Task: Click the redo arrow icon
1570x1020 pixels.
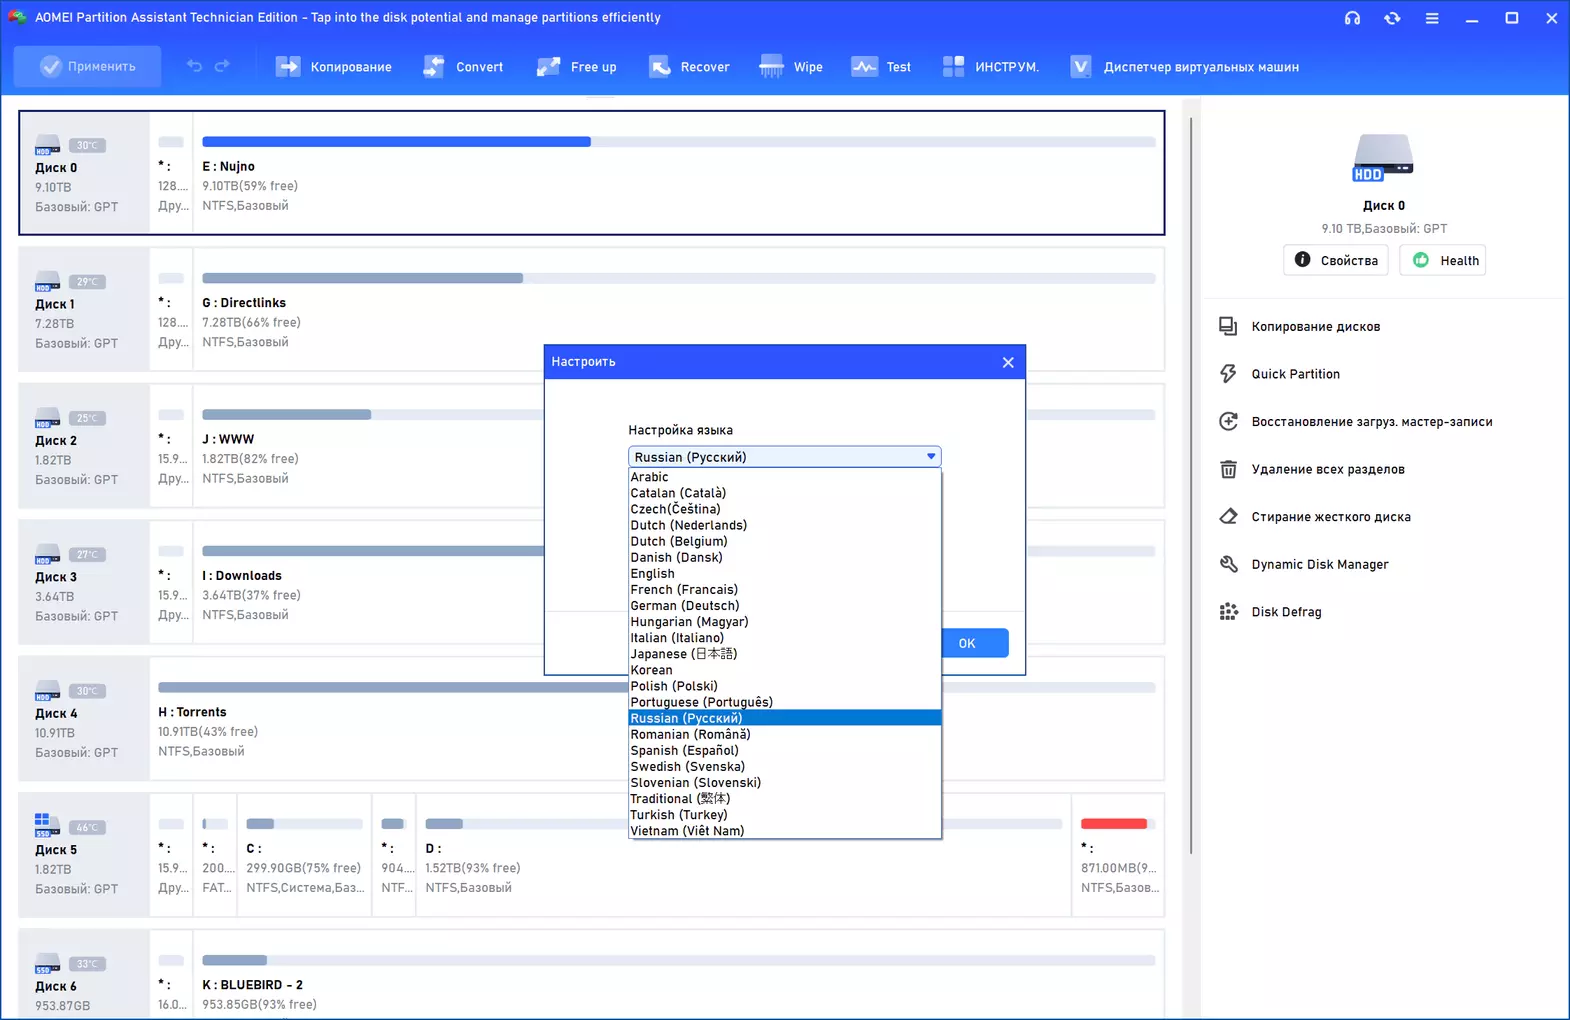Action: tap(222, 66)
